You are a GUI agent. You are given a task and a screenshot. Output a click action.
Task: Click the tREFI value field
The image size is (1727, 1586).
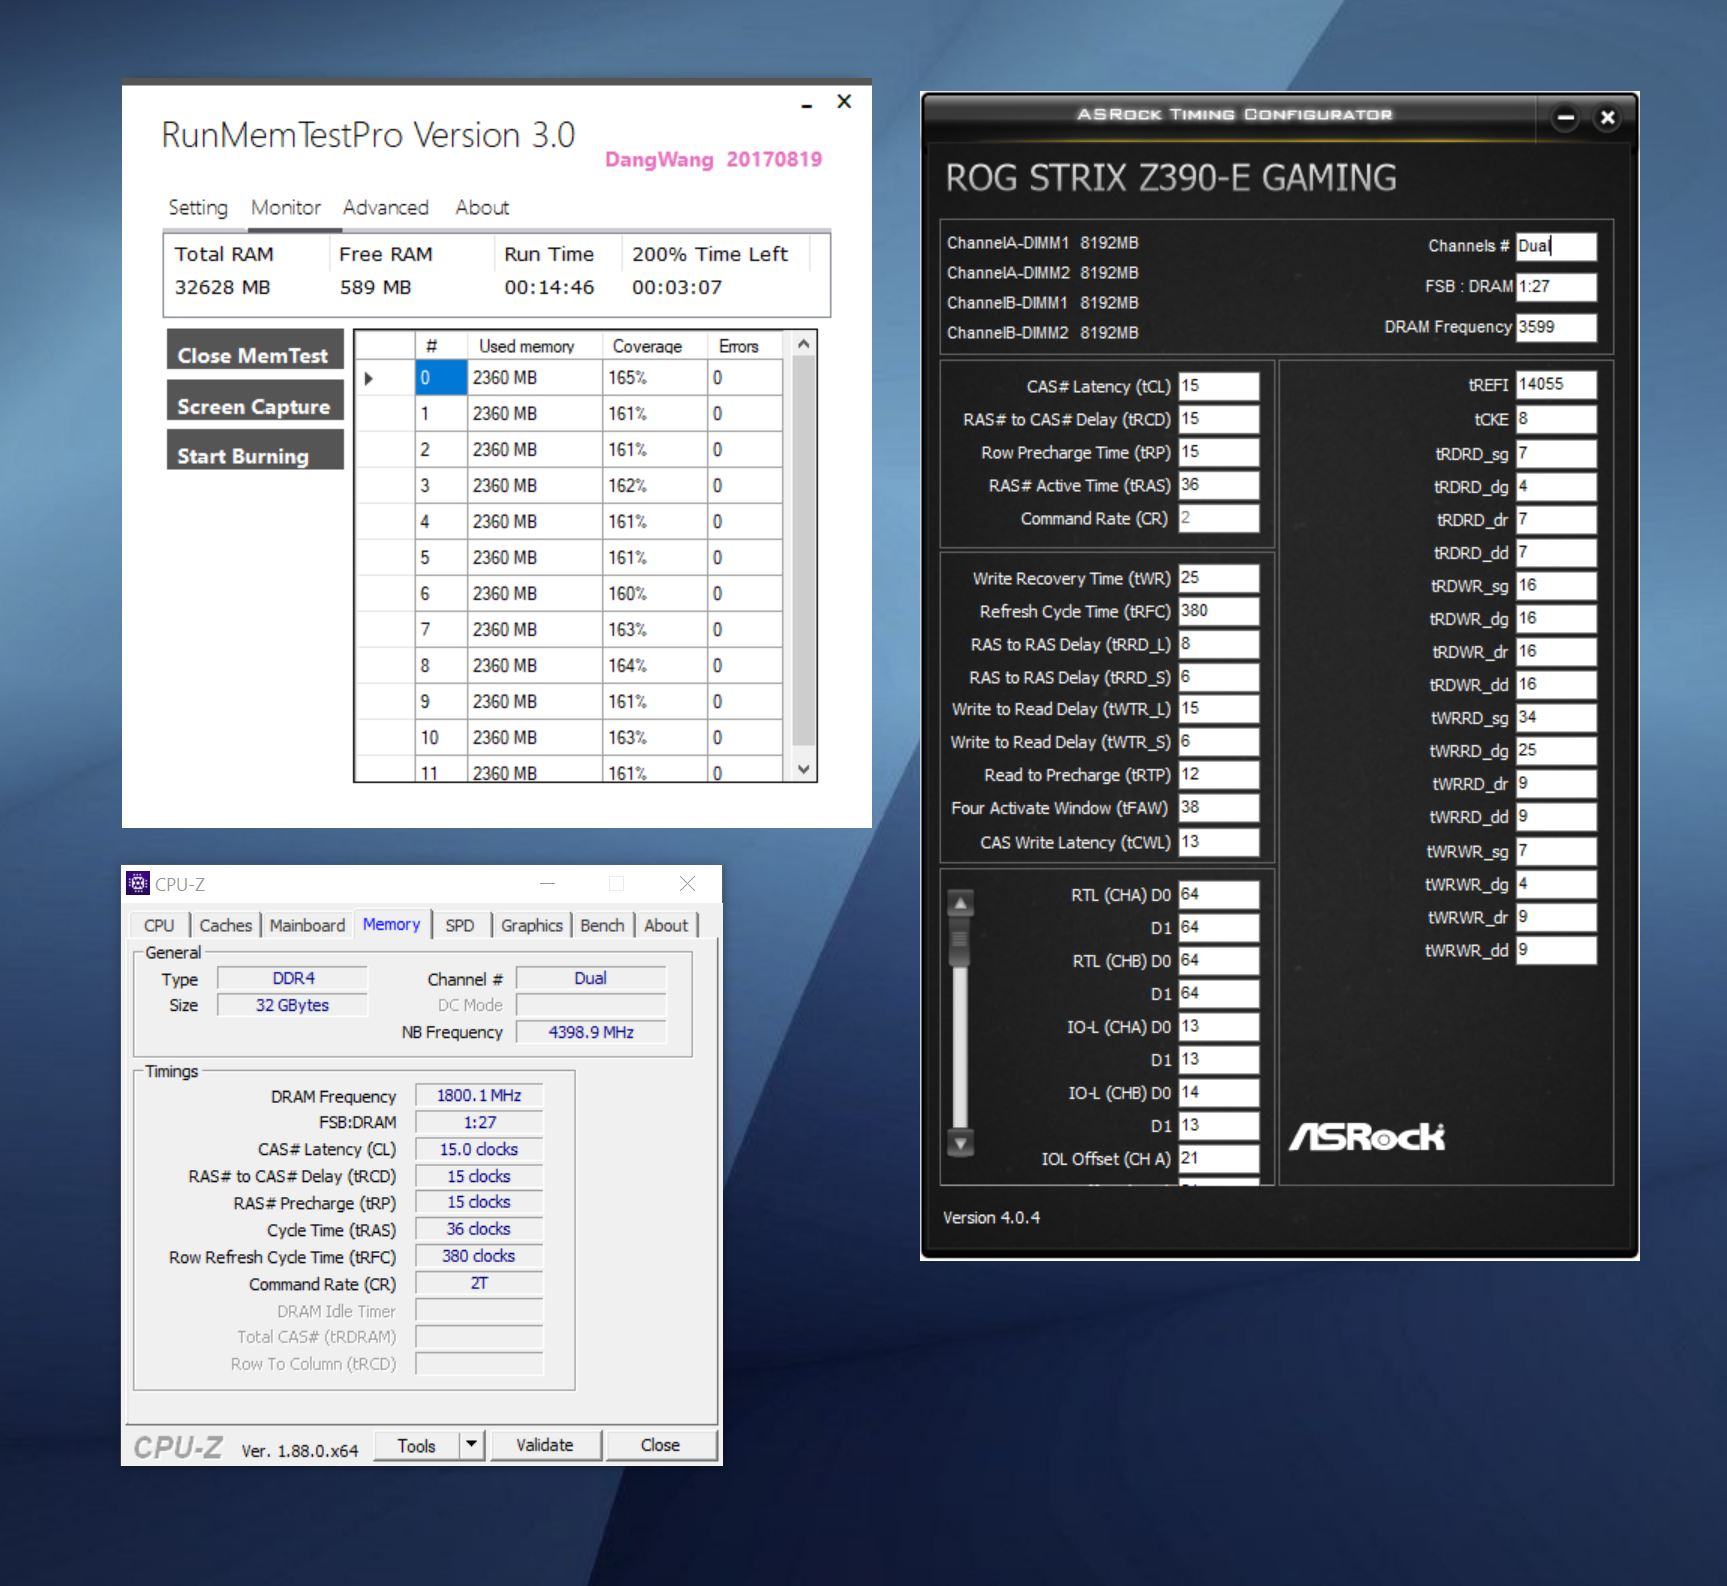(x=1556, y=384)
